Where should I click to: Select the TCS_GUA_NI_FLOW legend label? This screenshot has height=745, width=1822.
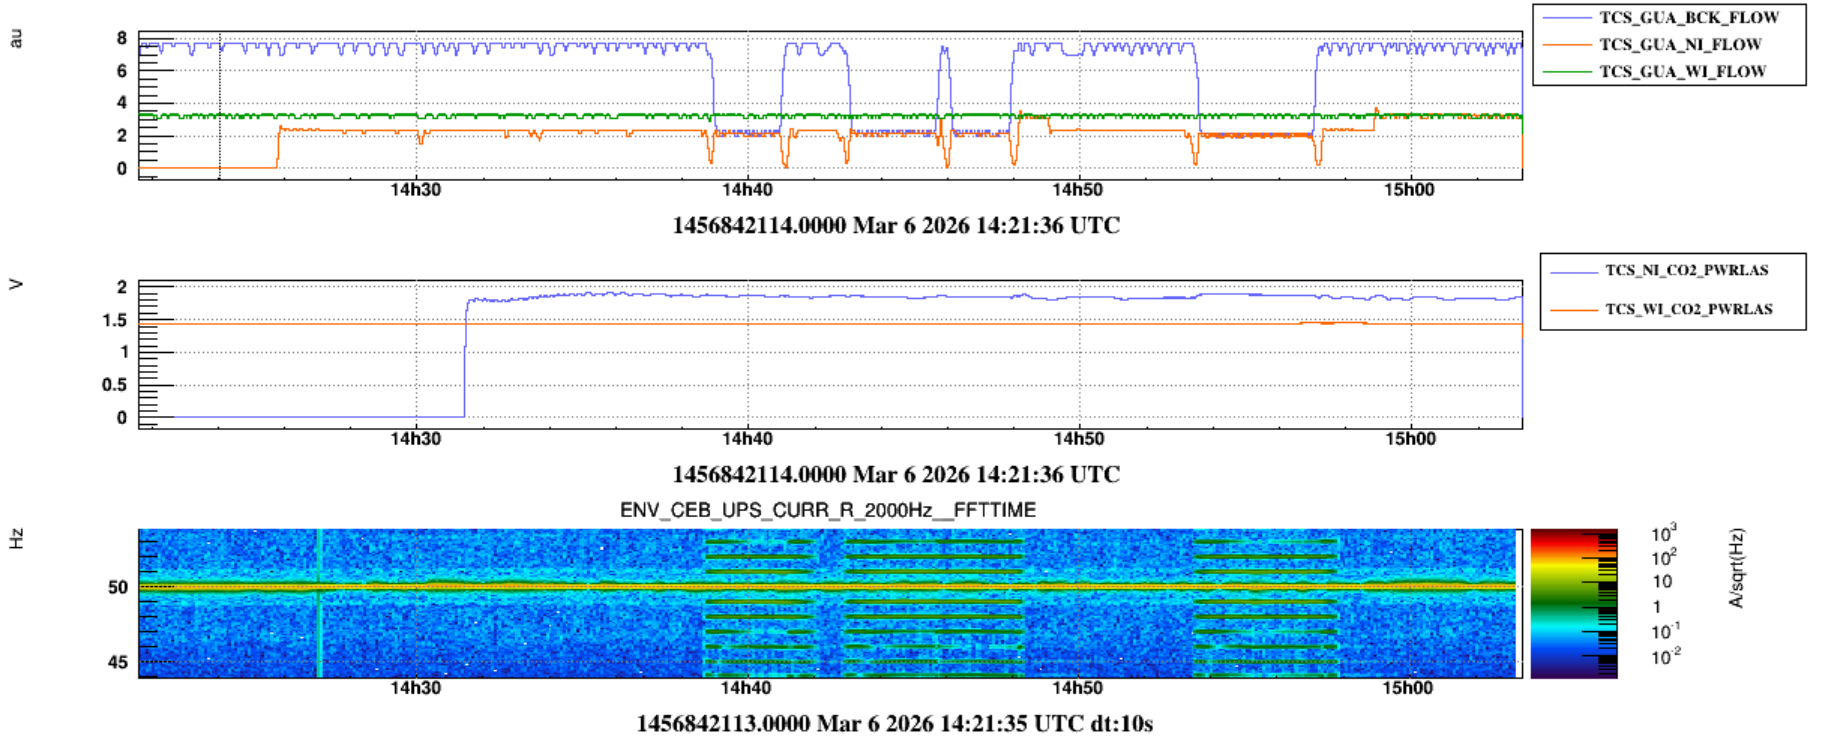pos(1679,45)
